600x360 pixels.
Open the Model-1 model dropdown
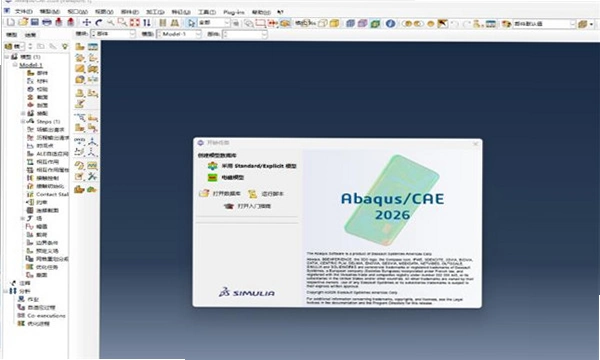click(x=179, y=34)
